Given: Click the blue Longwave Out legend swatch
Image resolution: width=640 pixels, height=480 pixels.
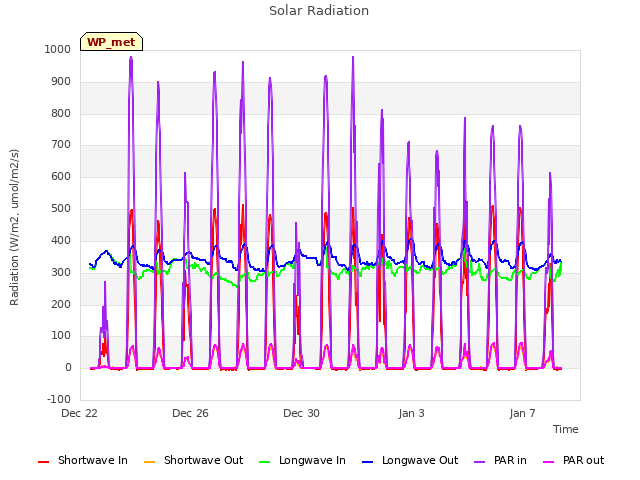Looking at the screenshot, I should (367, 462).
